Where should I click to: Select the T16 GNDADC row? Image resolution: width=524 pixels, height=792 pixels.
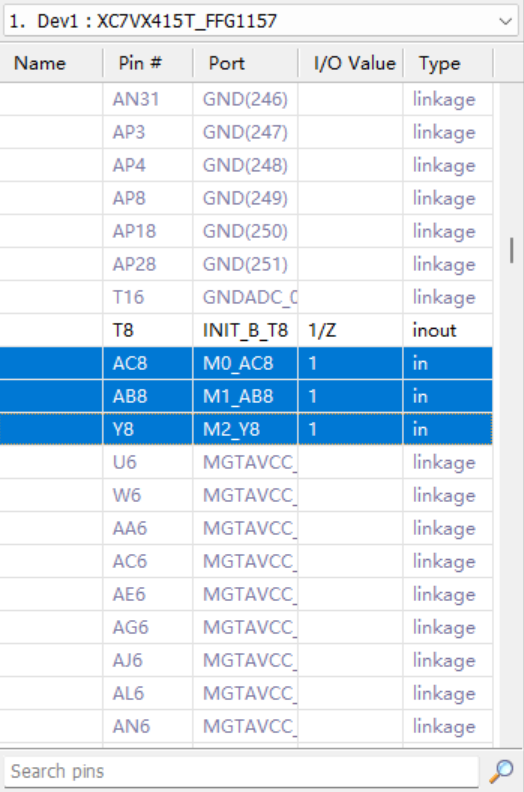click(x=246, y=297)
